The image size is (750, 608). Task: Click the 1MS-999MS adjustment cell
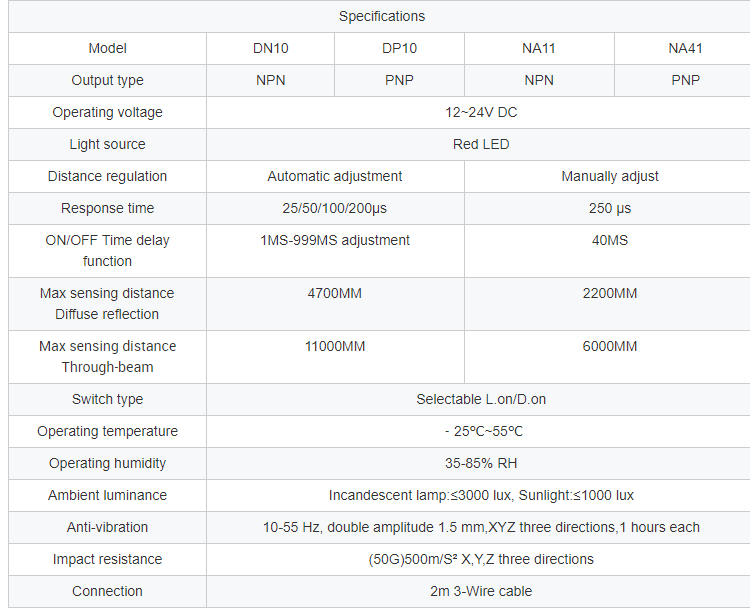(335, 240)
